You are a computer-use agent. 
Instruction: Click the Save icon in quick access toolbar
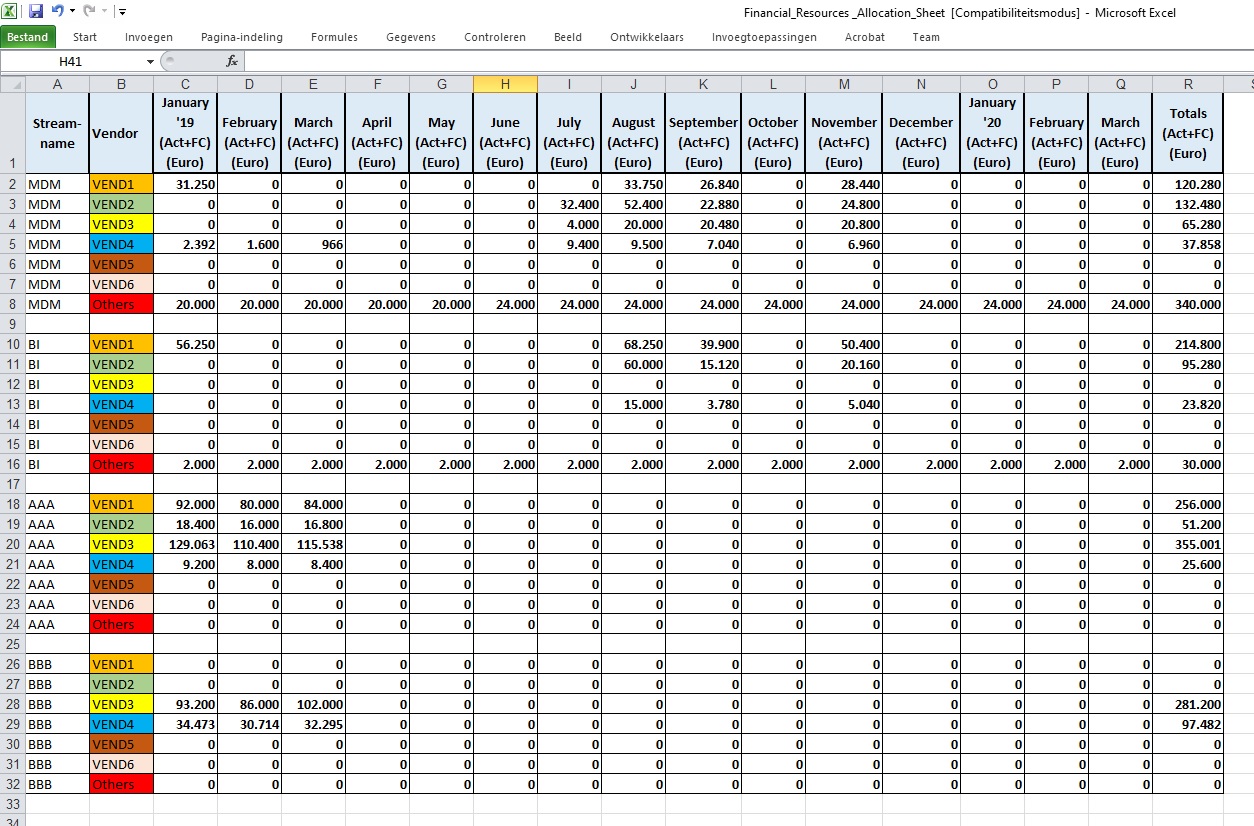click(36, 12)
